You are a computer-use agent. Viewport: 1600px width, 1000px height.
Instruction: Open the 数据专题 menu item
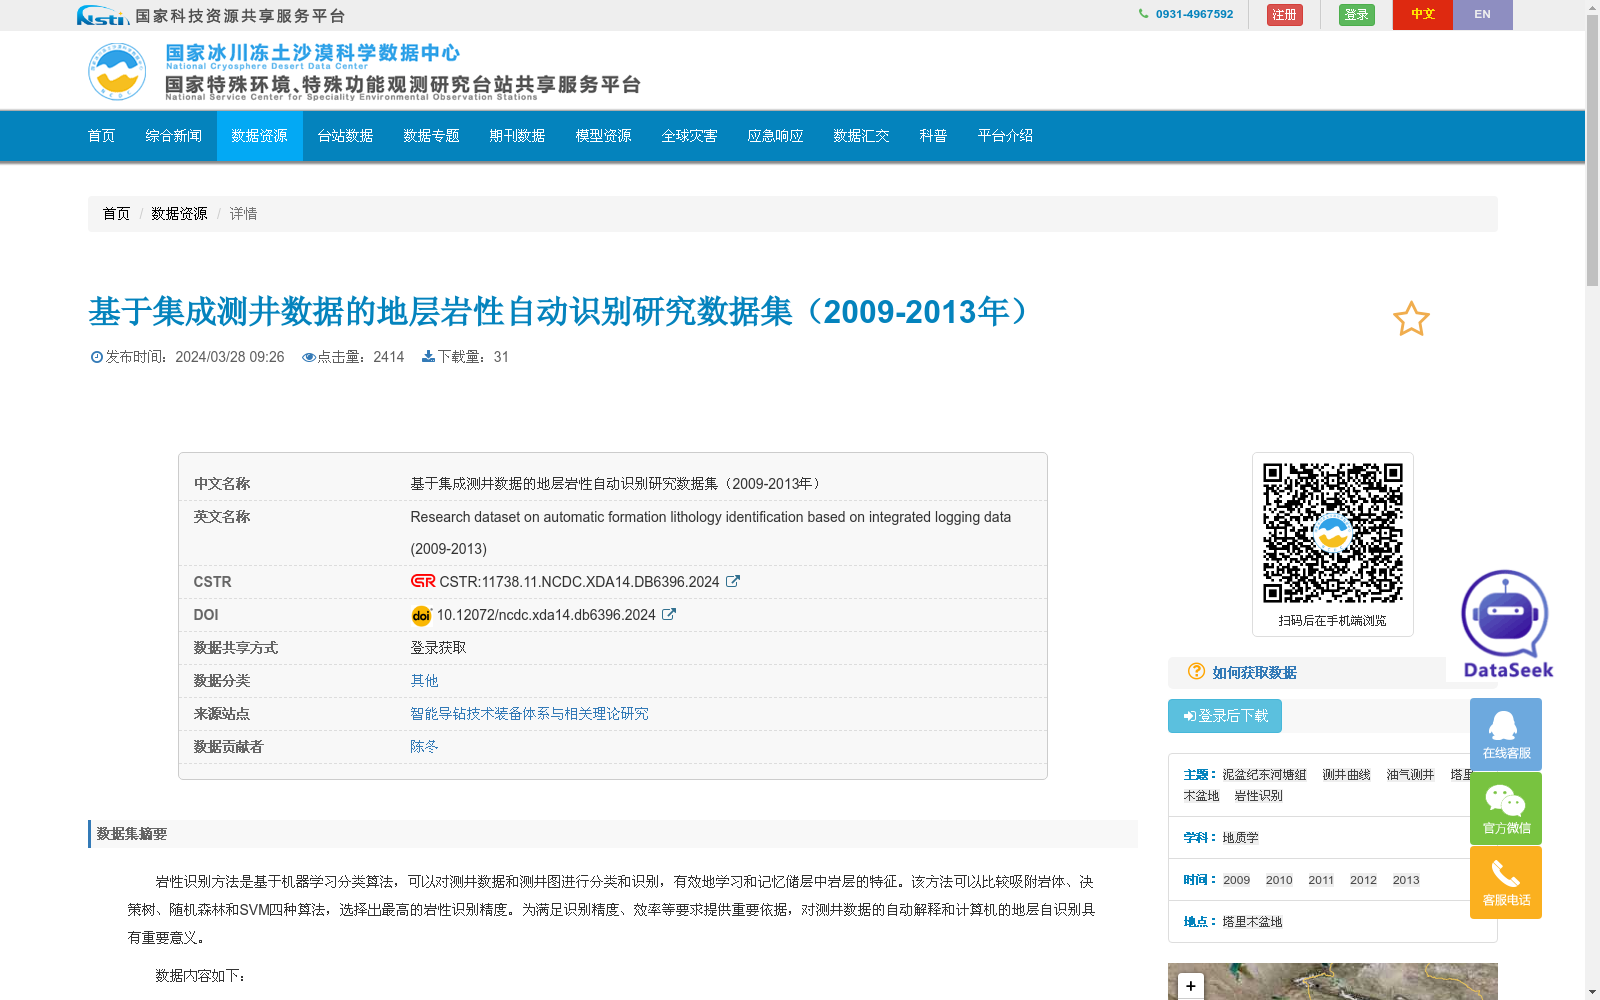pos(432,136)
